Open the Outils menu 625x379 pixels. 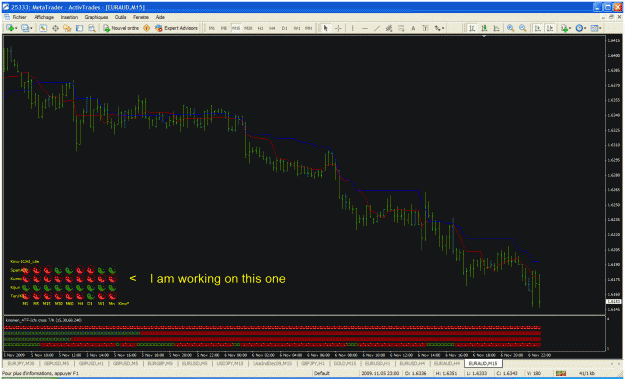pos(120,17)
